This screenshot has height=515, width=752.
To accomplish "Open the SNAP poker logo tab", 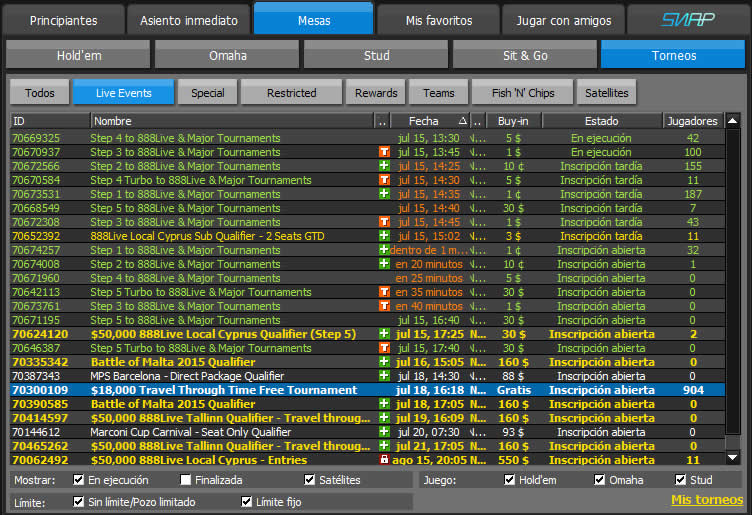I will [x=687, y=19].
